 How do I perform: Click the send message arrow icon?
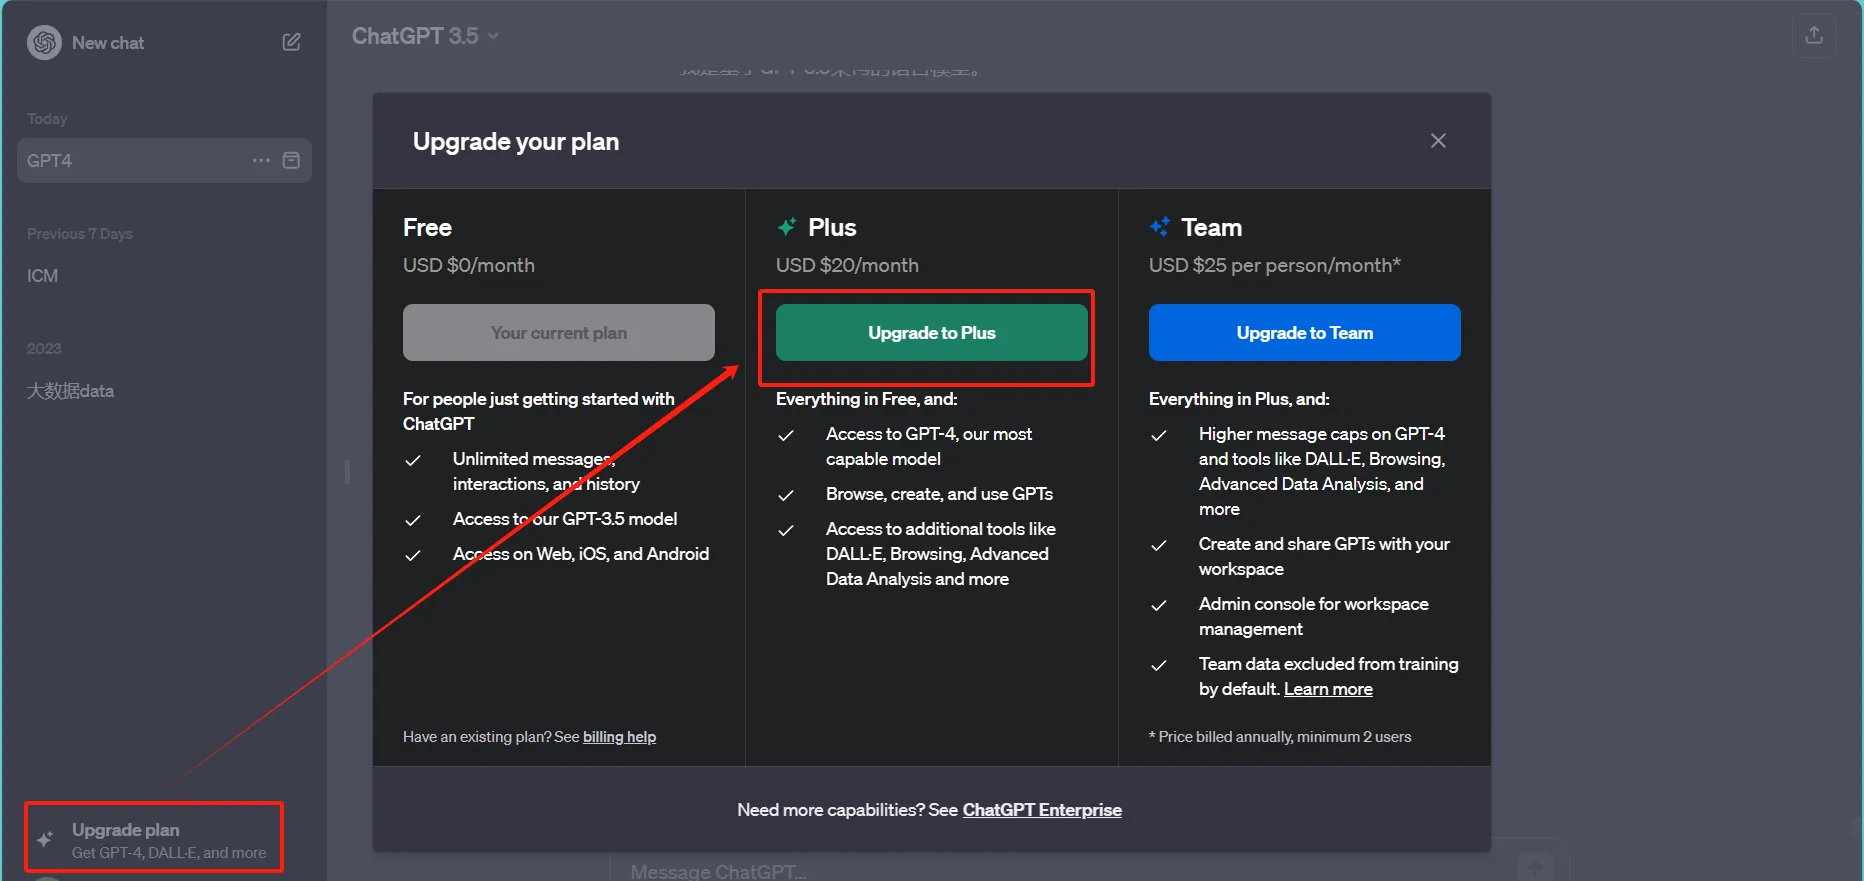[1534, 868]
